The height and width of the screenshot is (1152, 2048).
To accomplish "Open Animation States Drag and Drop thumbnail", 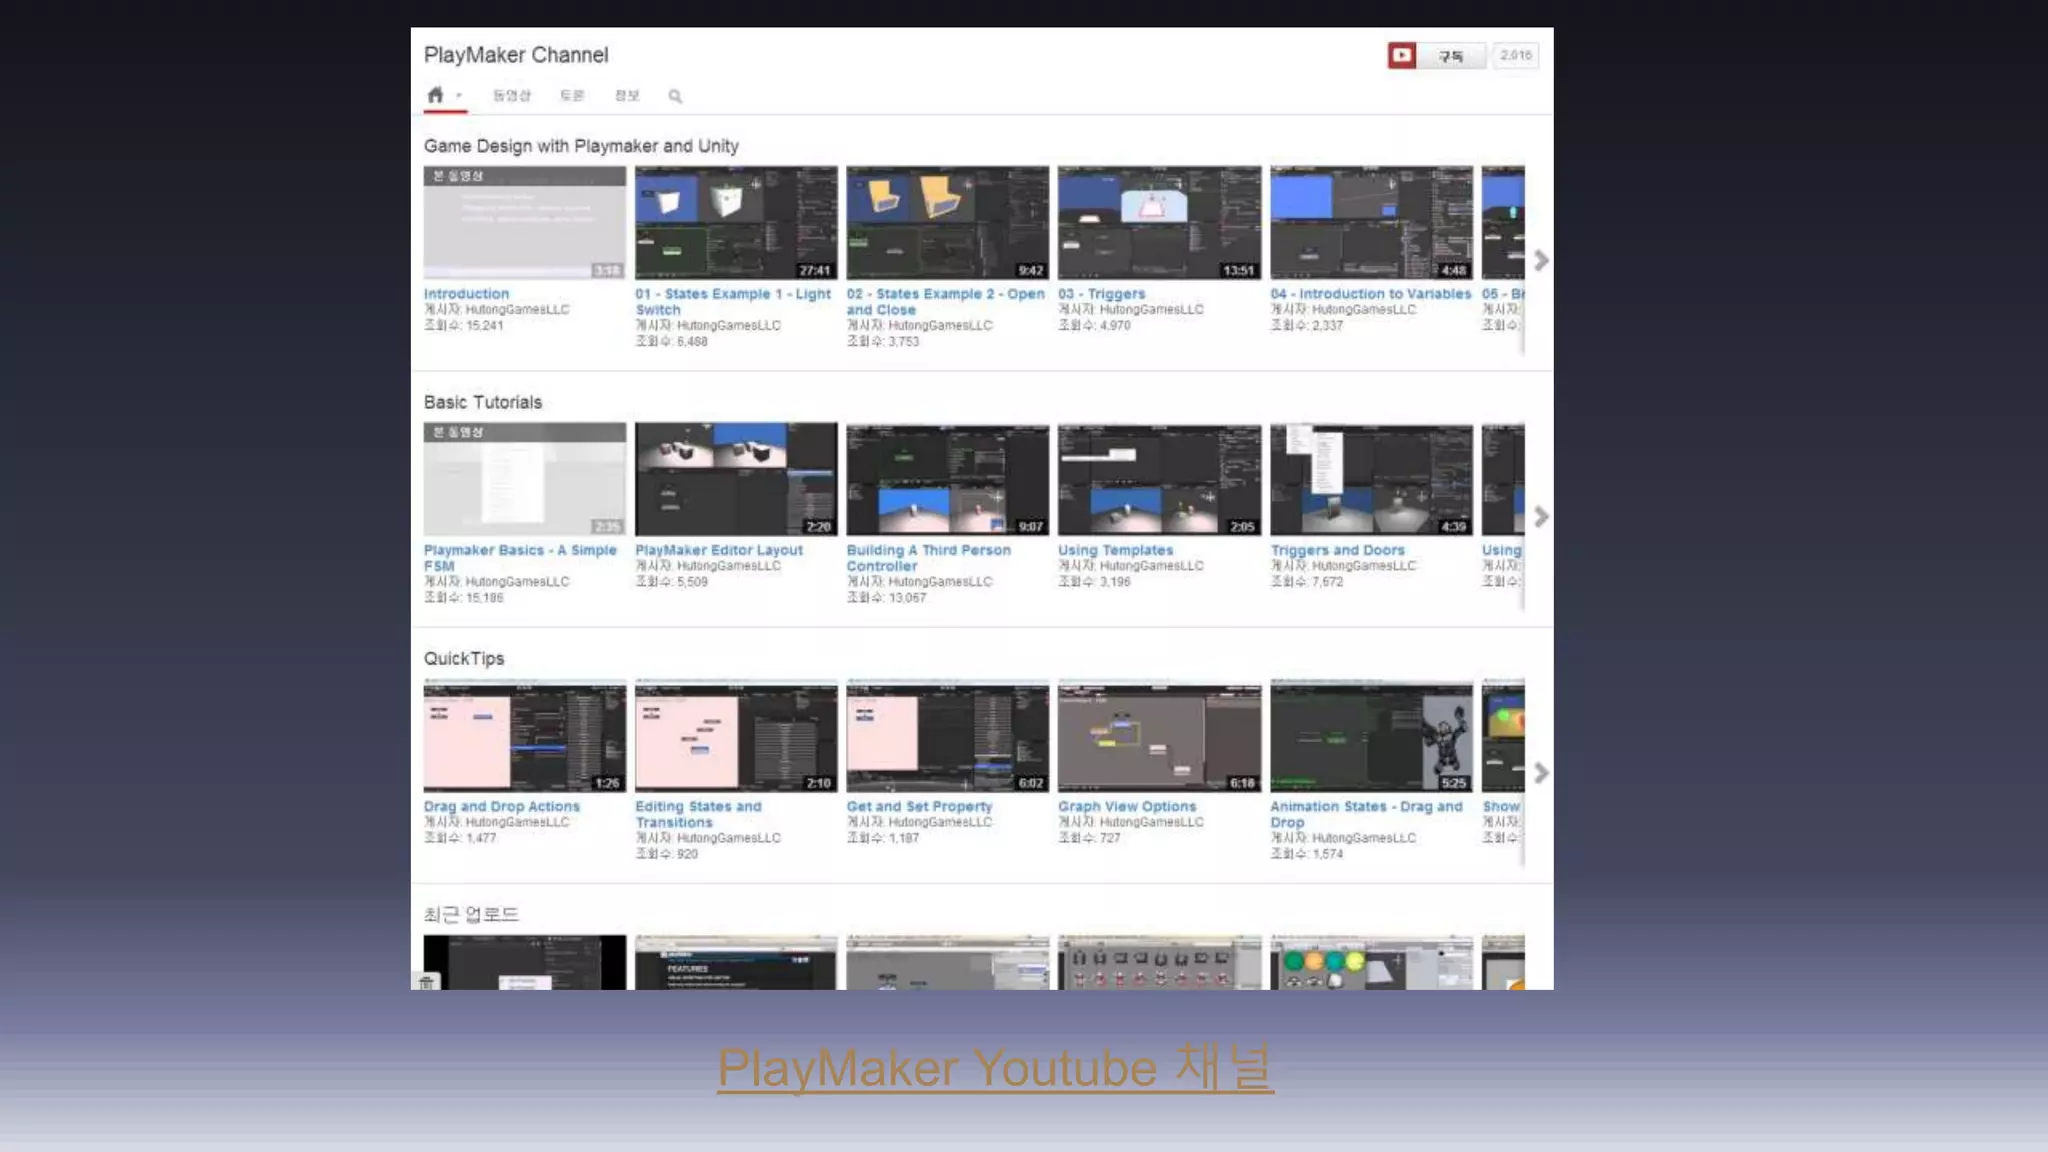I will click(1372, 736).
